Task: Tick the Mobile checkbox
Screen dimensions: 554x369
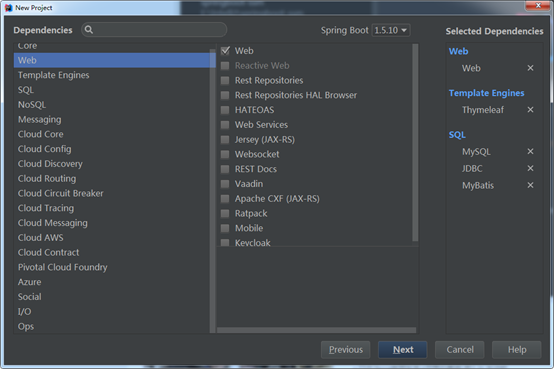Action: coord(225,228)
